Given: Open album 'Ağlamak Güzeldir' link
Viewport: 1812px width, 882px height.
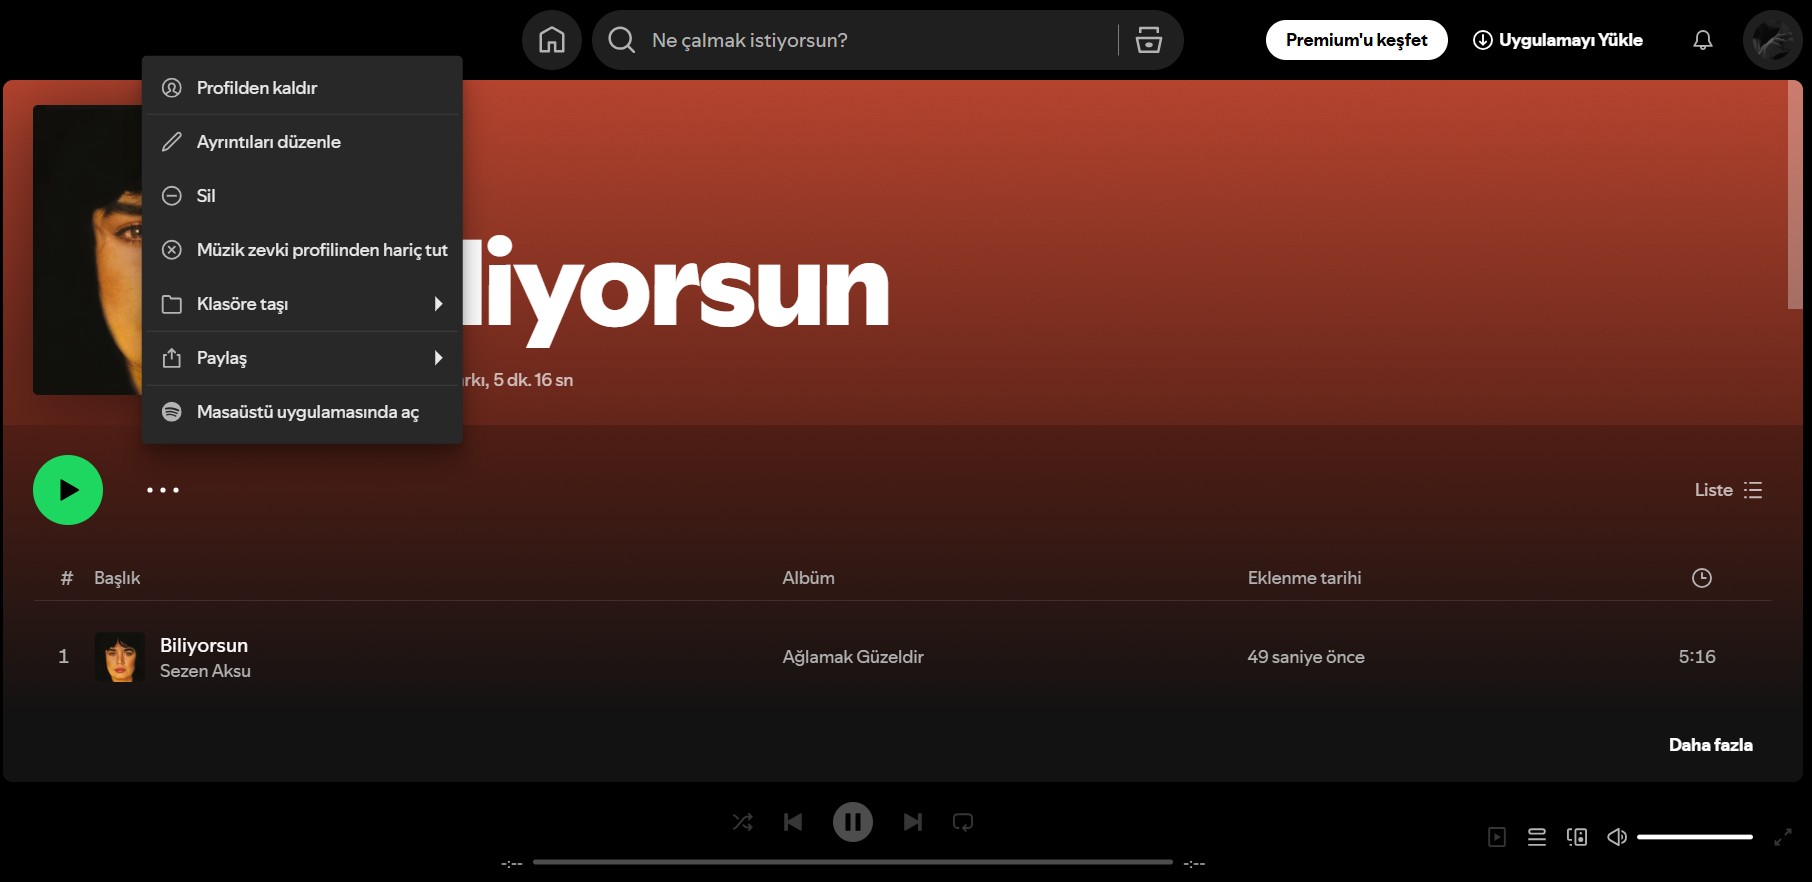Looking at the screenshot, I should 853,657.
